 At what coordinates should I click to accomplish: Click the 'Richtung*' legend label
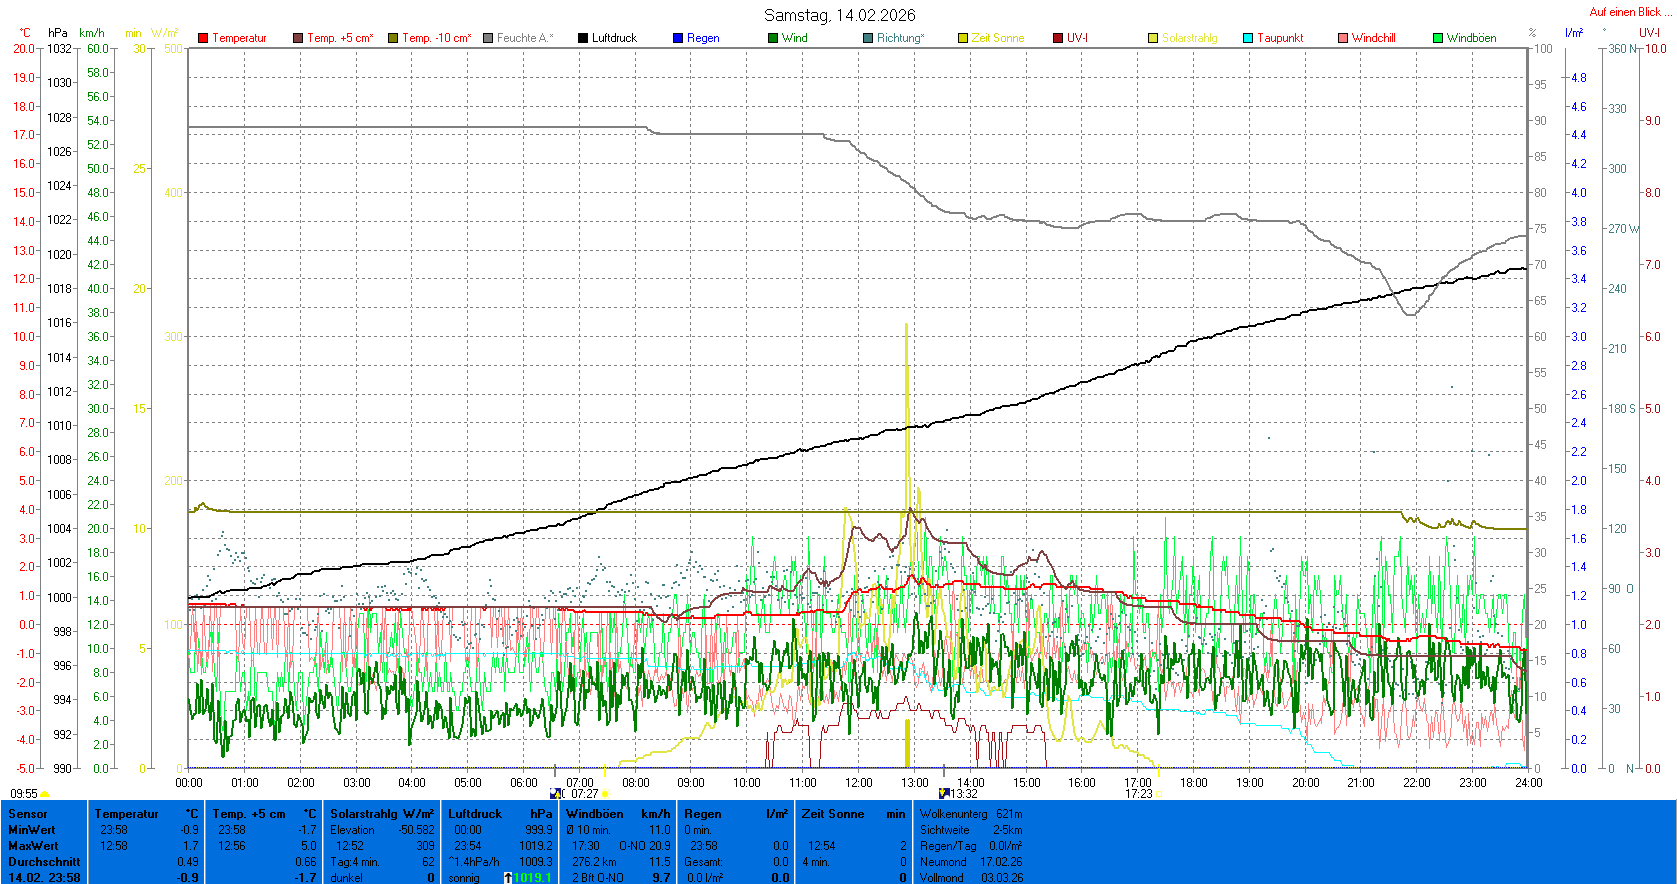click(900, 38)
